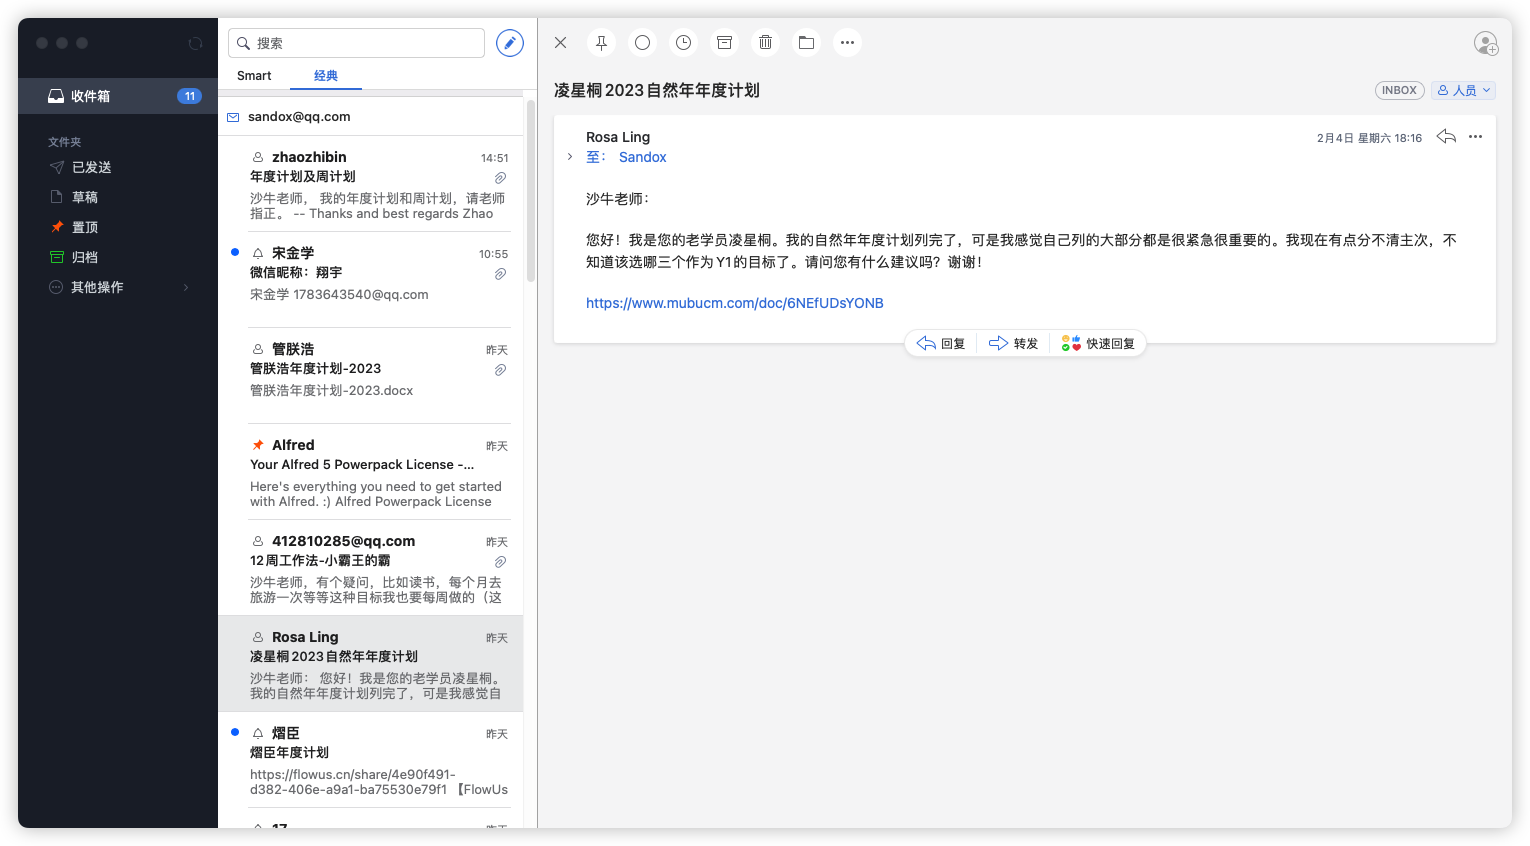Click sender name Rosa Ling in message header
Screen dimensions: 1530x846
[618, 137]
